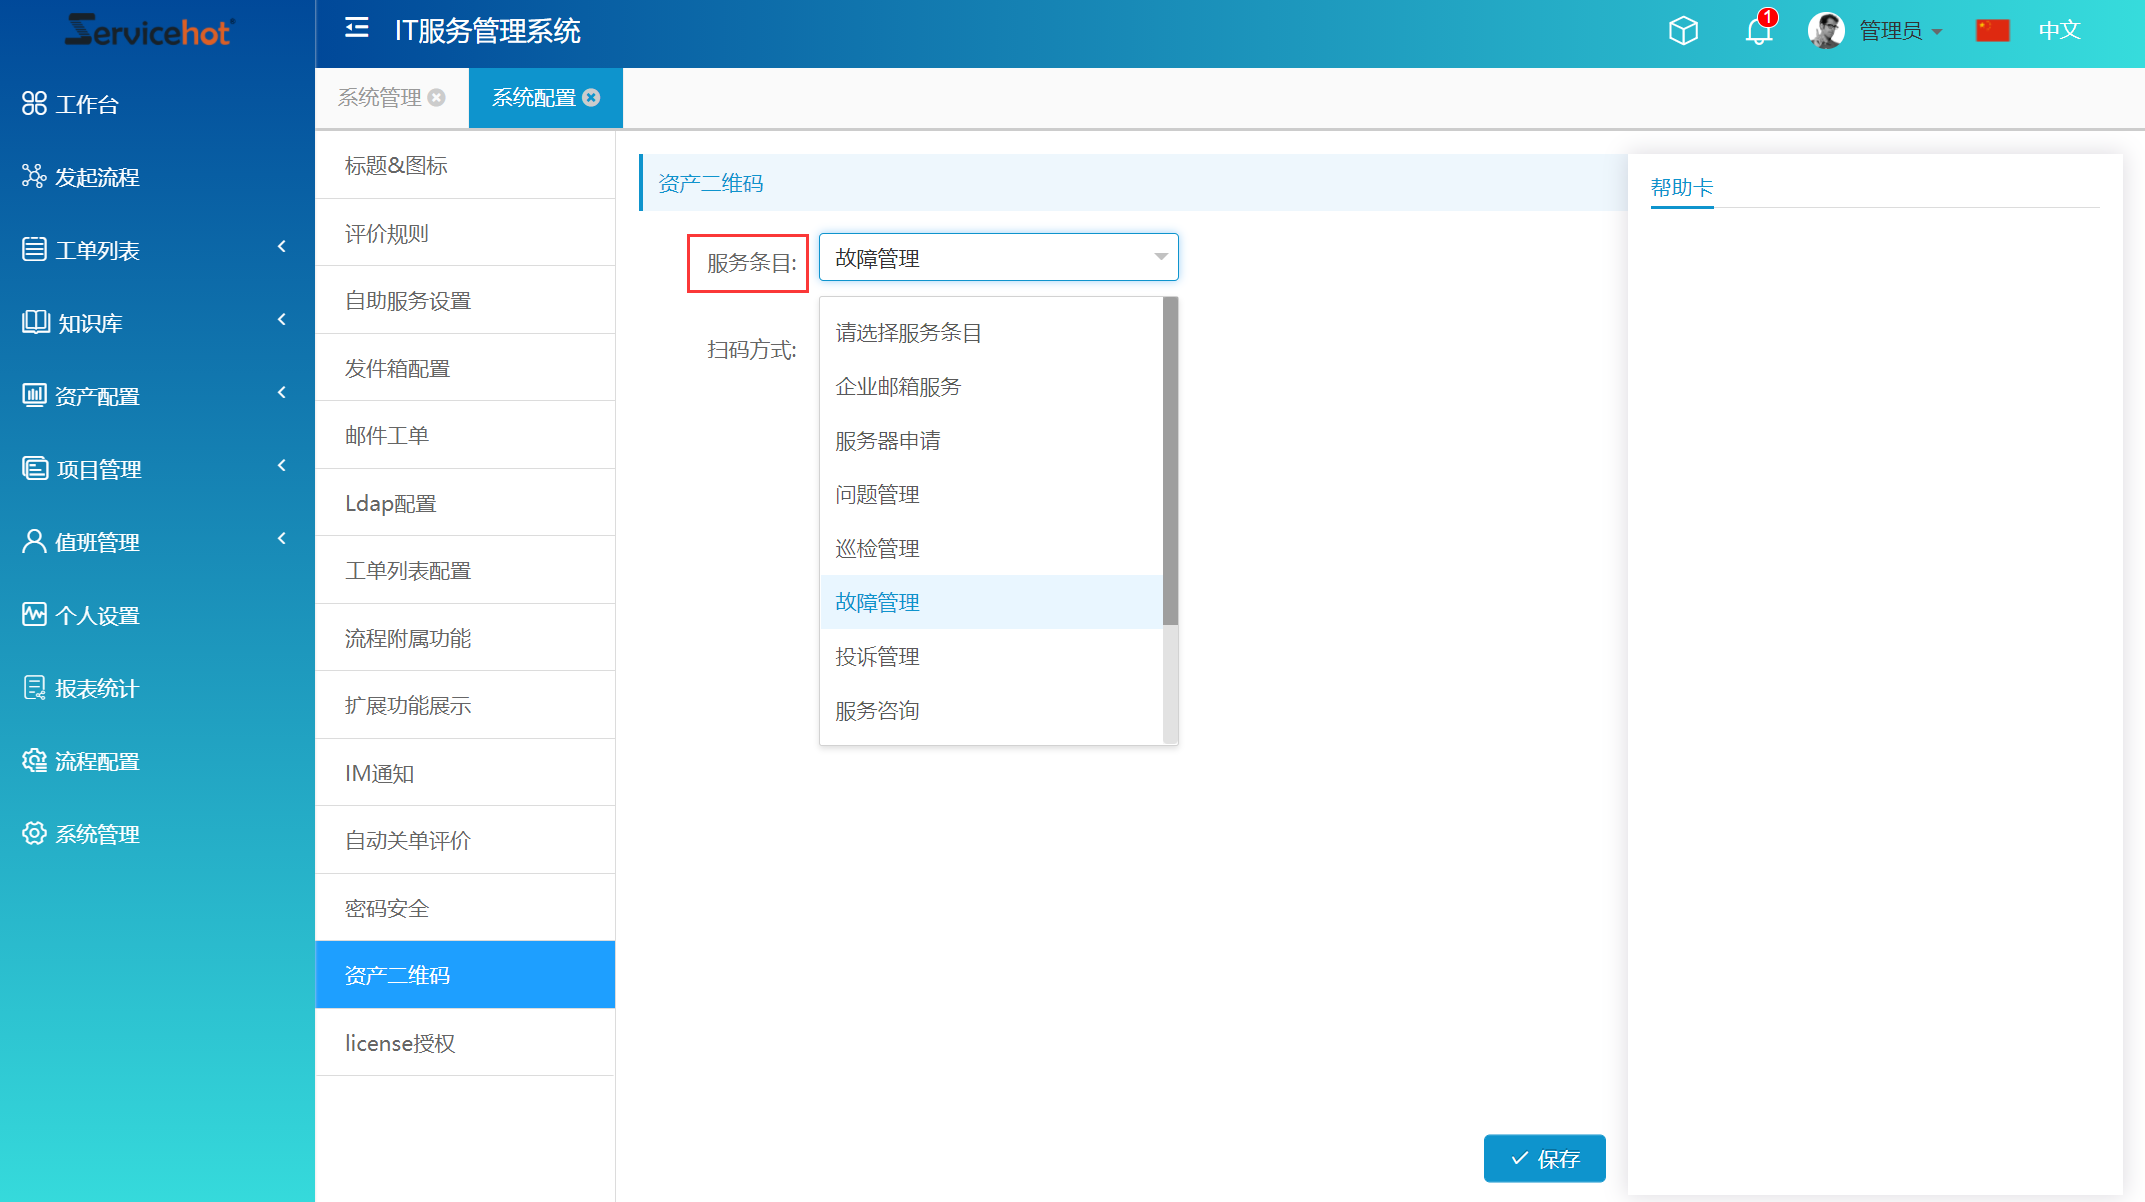Open 工作台 from the sidebar
Screen dimensions: 2145x1202
point(87,104)
